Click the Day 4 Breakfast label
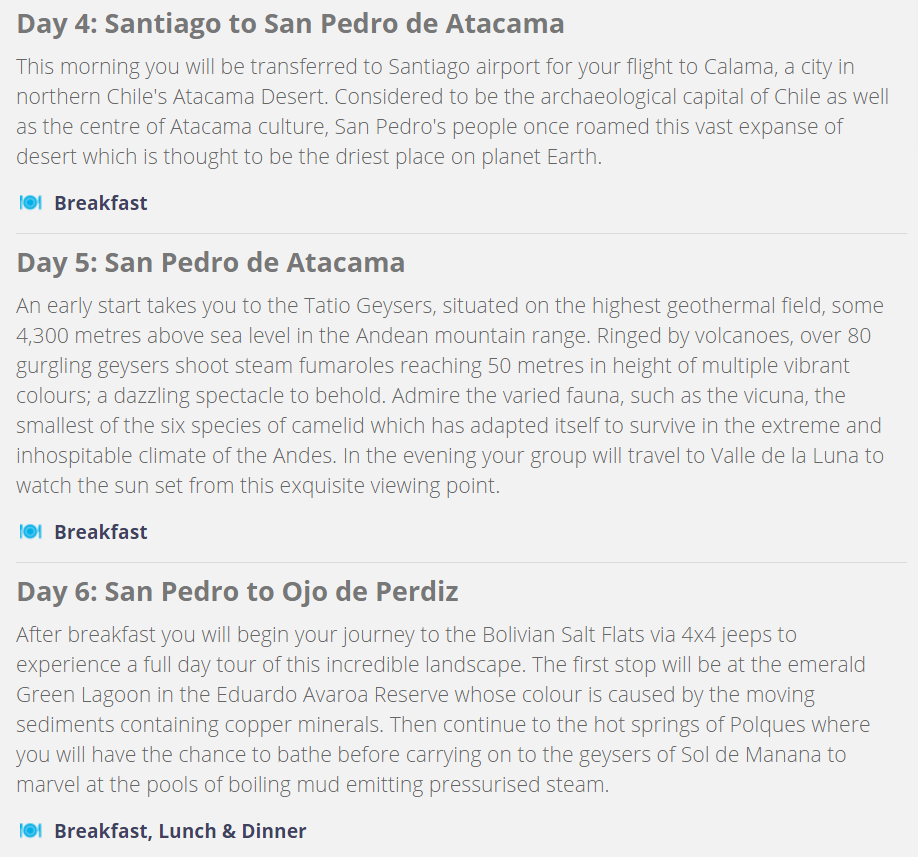This screenshot has height=857, width=918. (x=101, y=203)
